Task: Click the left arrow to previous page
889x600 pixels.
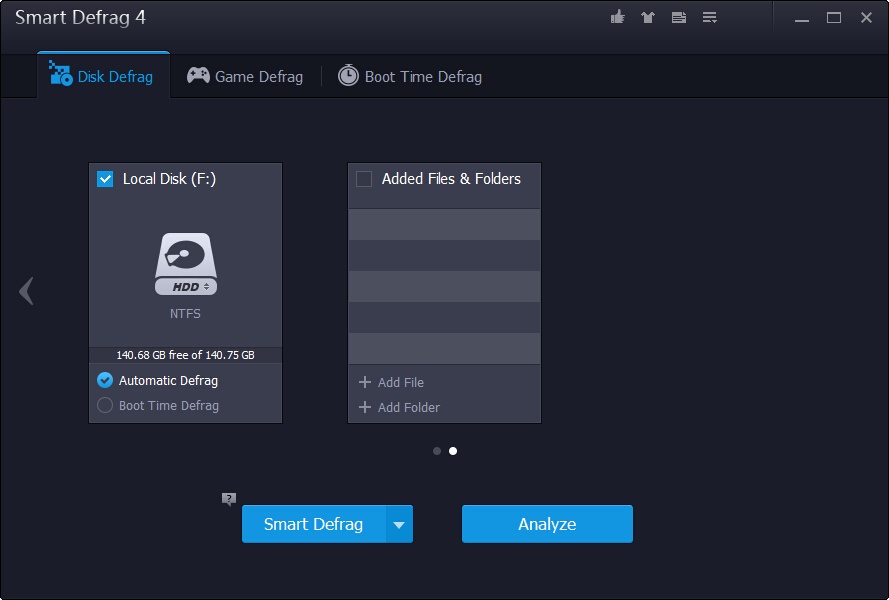Action: [x=27, y=291]
